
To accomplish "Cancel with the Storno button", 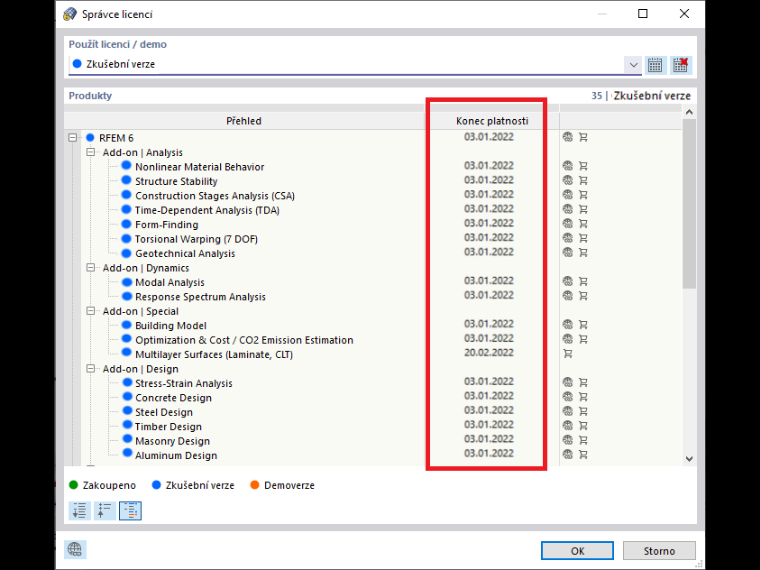I will point(659,551).
